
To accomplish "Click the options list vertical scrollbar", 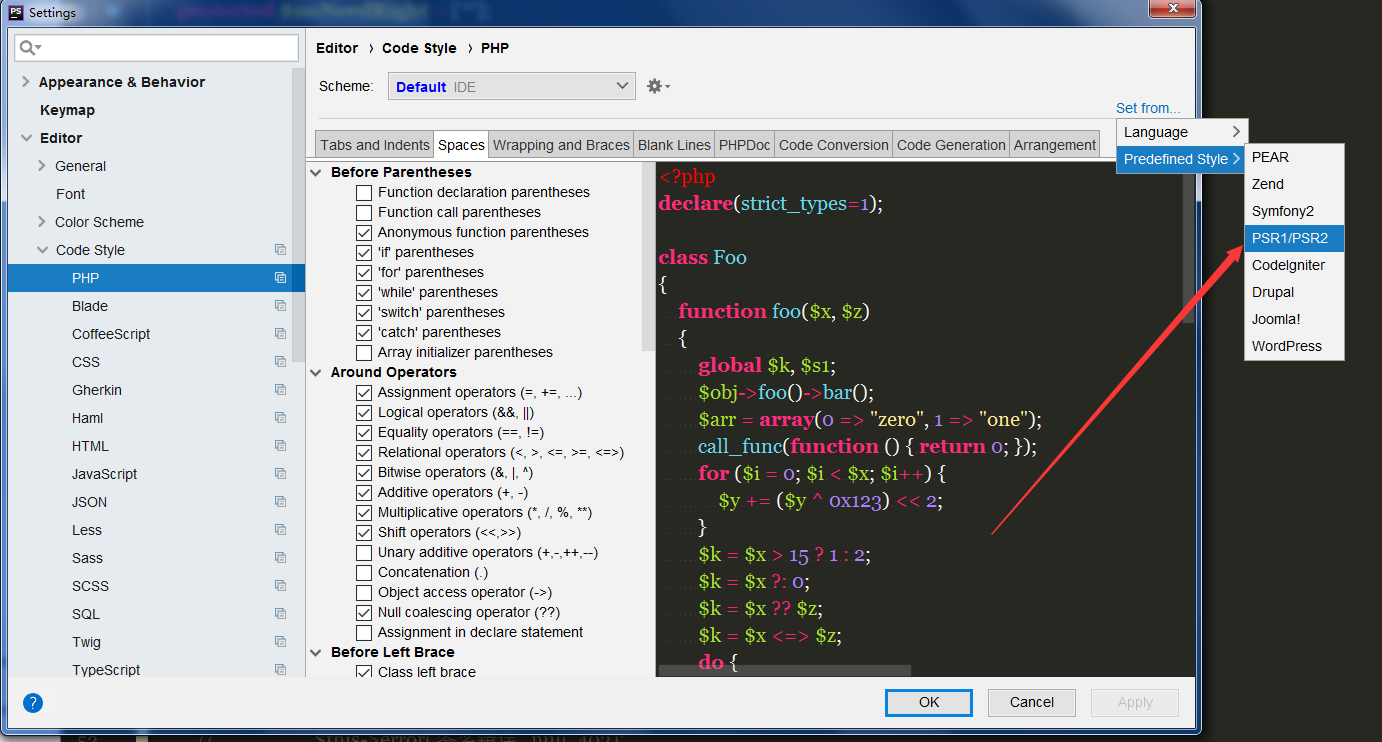I will coord(648,257).
